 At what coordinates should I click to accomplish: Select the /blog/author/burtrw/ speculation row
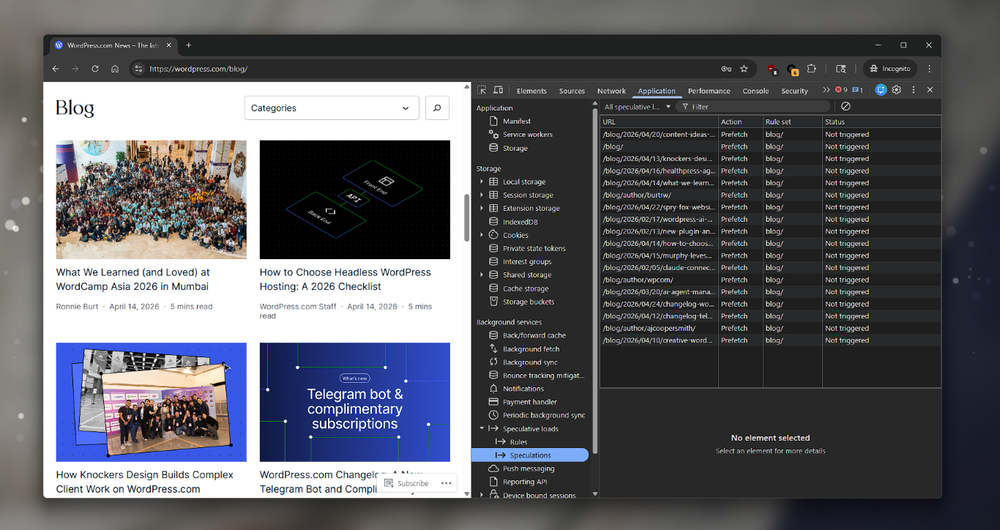pos(770,195)
